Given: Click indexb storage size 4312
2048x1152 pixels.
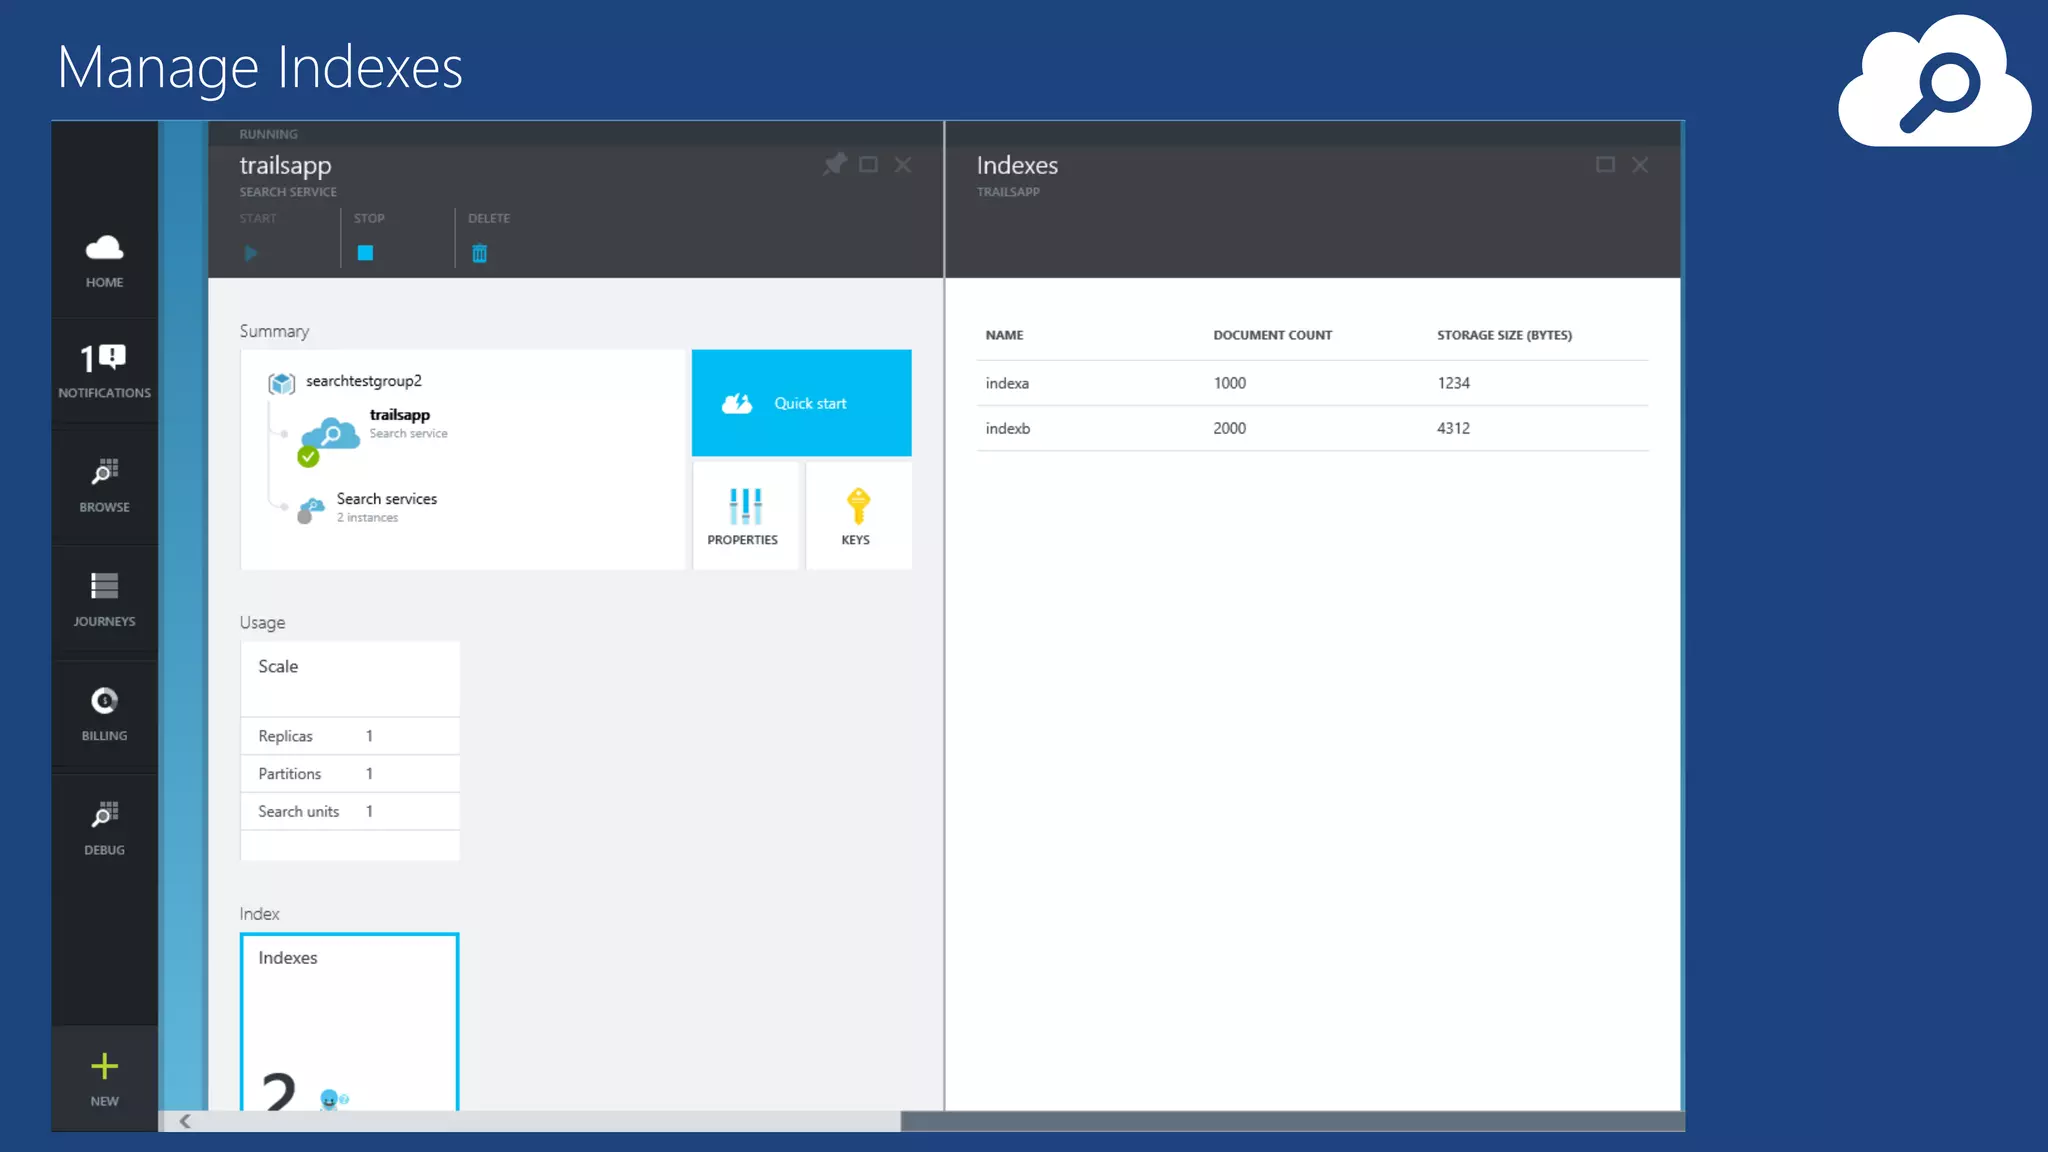Looking at the screenshot, I should pyautogui.click(x=1453, y=428).
